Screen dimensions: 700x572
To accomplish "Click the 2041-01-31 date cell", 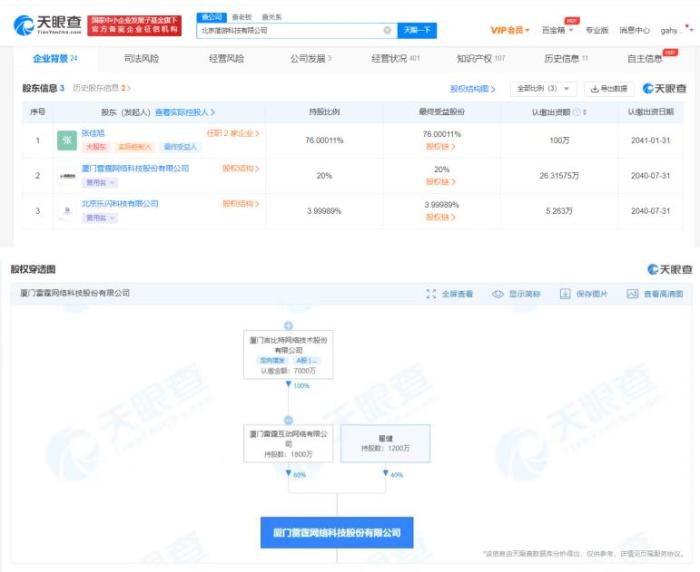I will [x=650, y=140].
